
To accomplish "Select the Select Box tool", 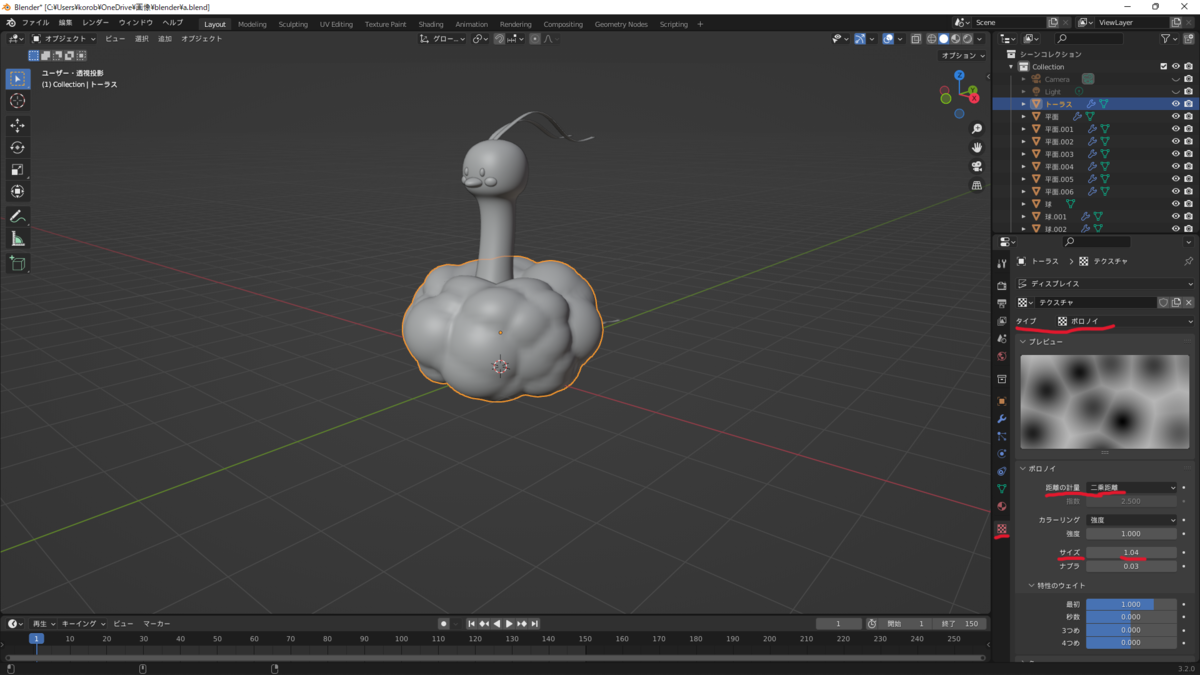I will click(17, 78).
